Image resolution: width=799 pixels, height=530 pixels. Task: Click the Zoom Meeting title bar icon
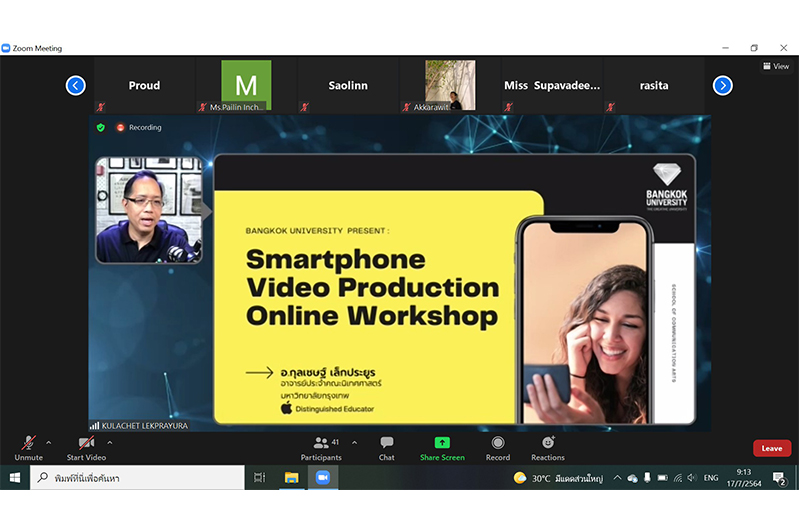coord(6,48)
